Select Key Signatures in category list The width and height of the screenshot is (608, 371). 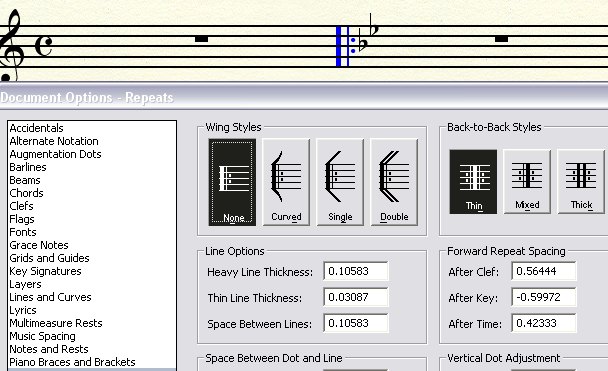(x=45, y=271)
